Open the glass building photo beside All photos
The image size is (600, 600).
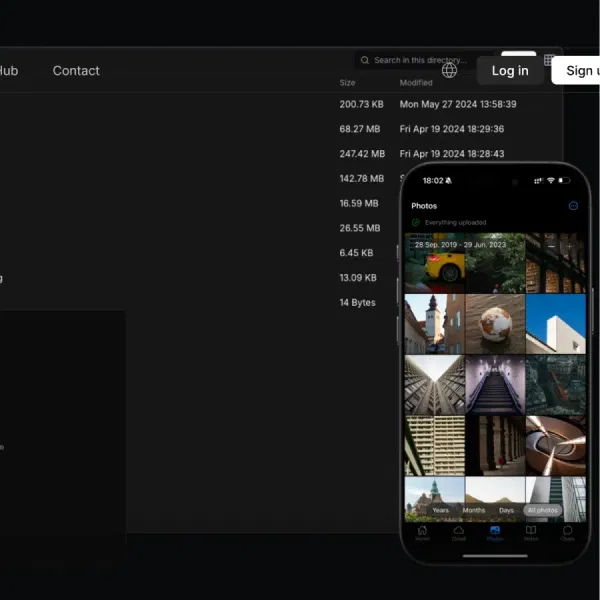556,499
